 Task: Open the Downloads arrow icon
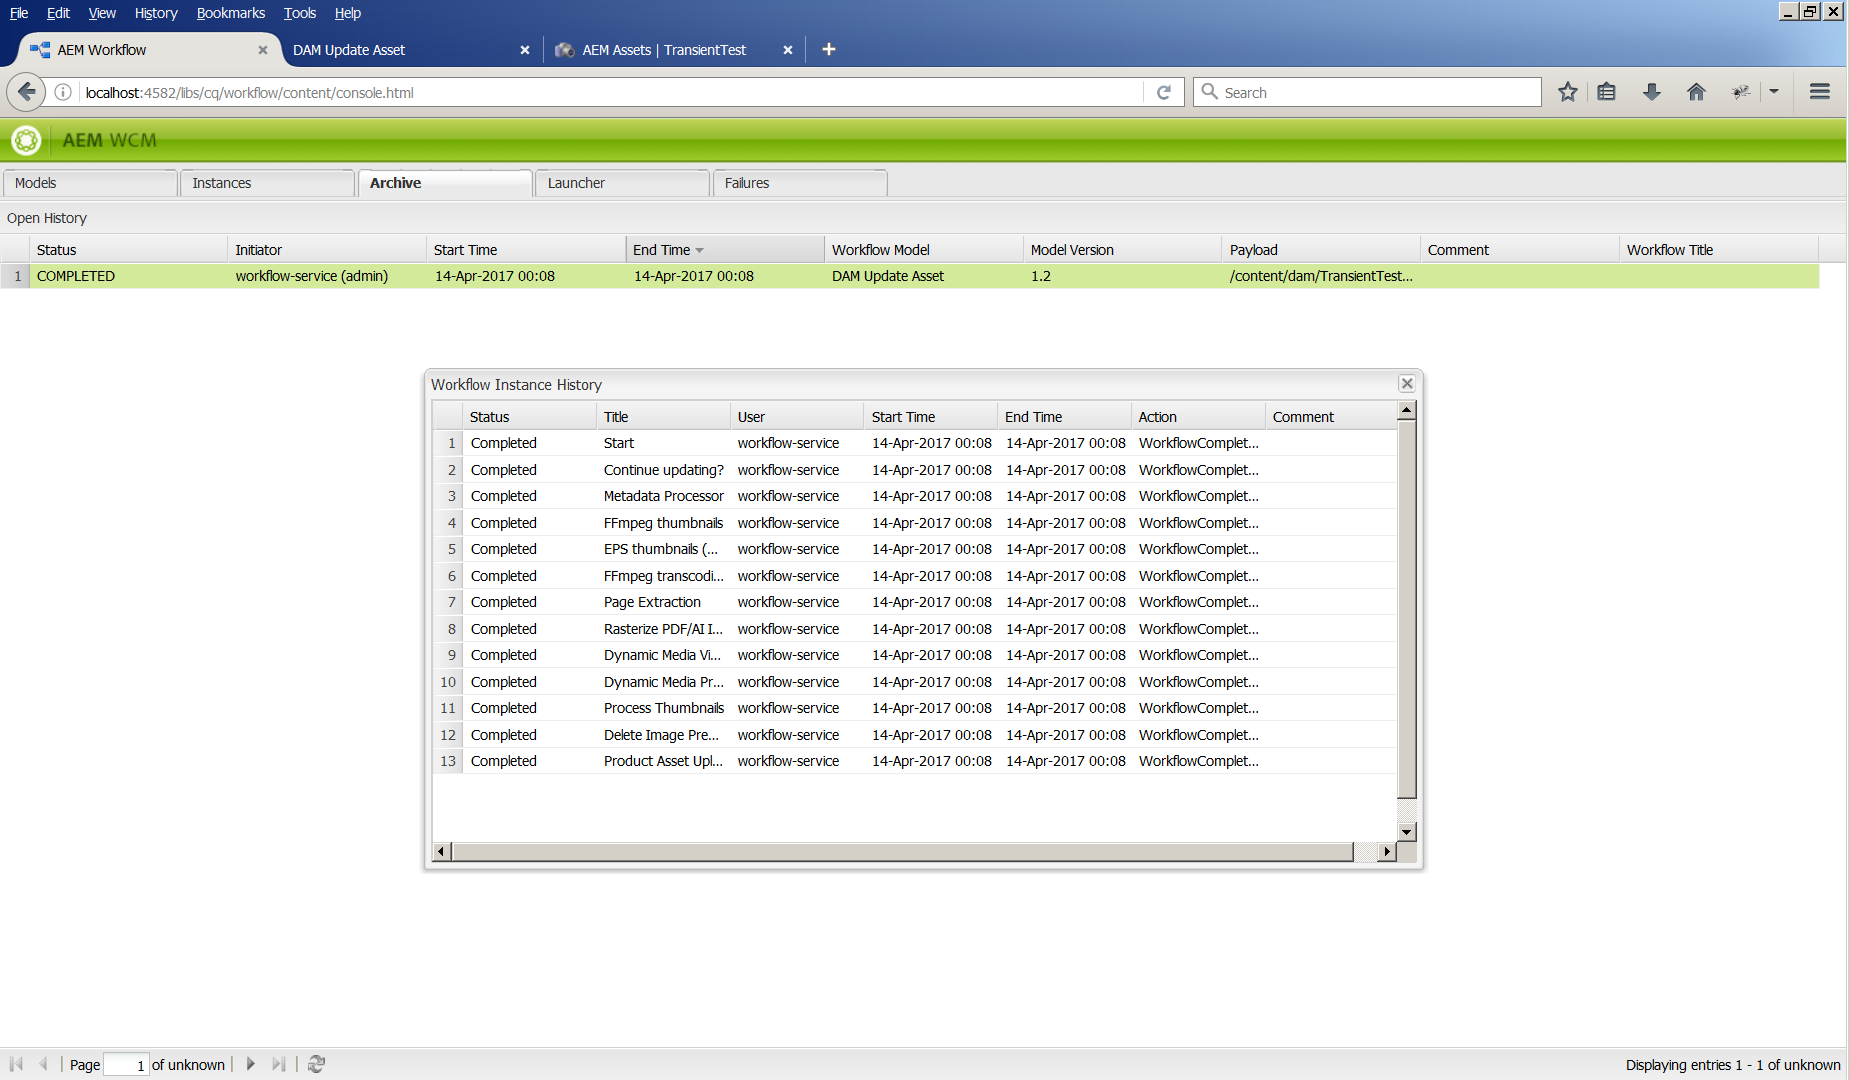click(1652, 92)
